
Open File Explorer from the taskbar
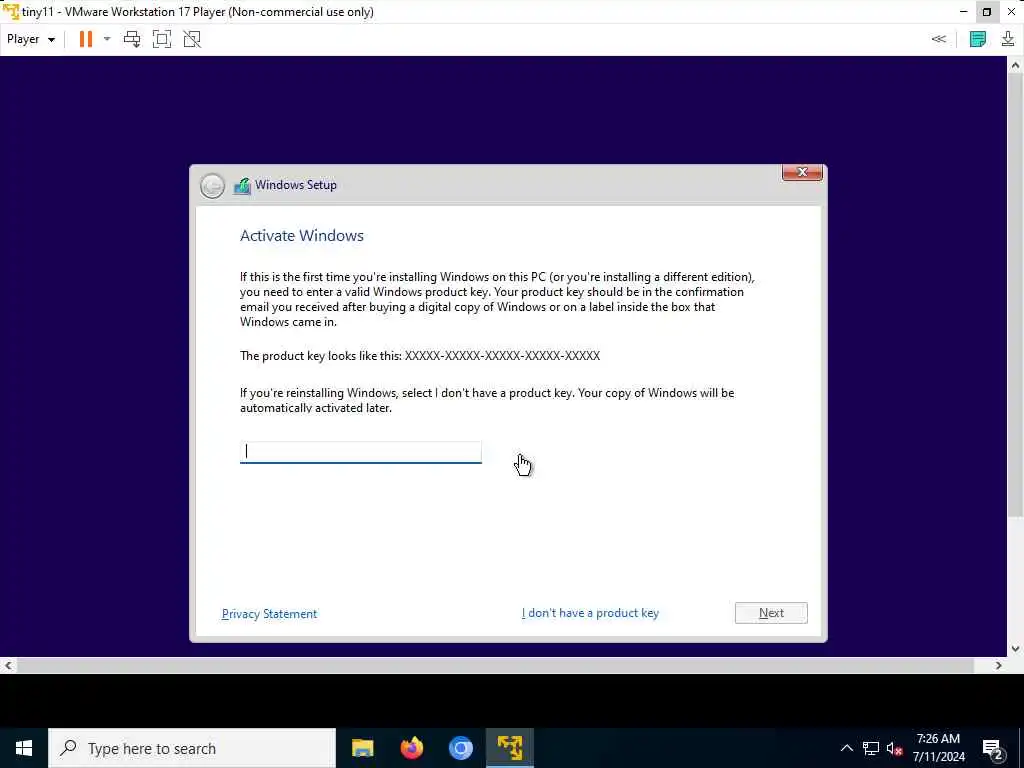362,748
